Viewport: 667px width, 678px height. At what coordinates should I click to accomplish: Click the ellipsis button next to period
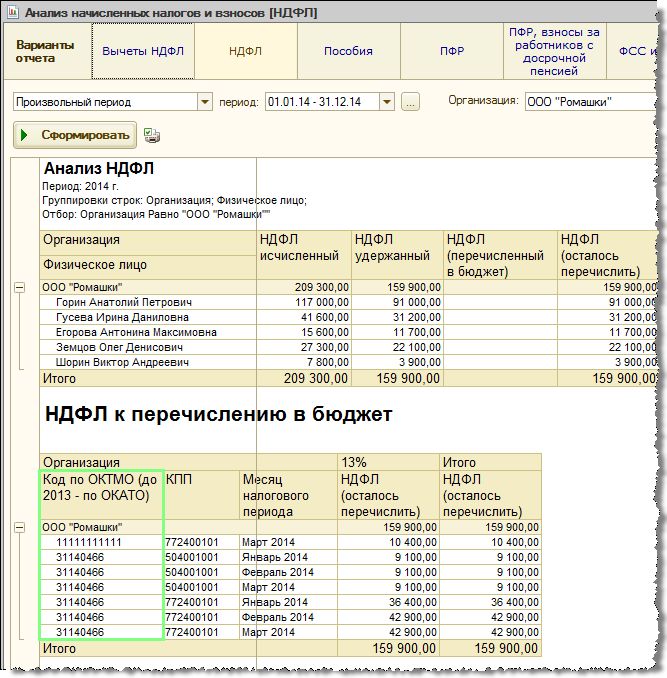pyautogui.click(x=411, y=102)
